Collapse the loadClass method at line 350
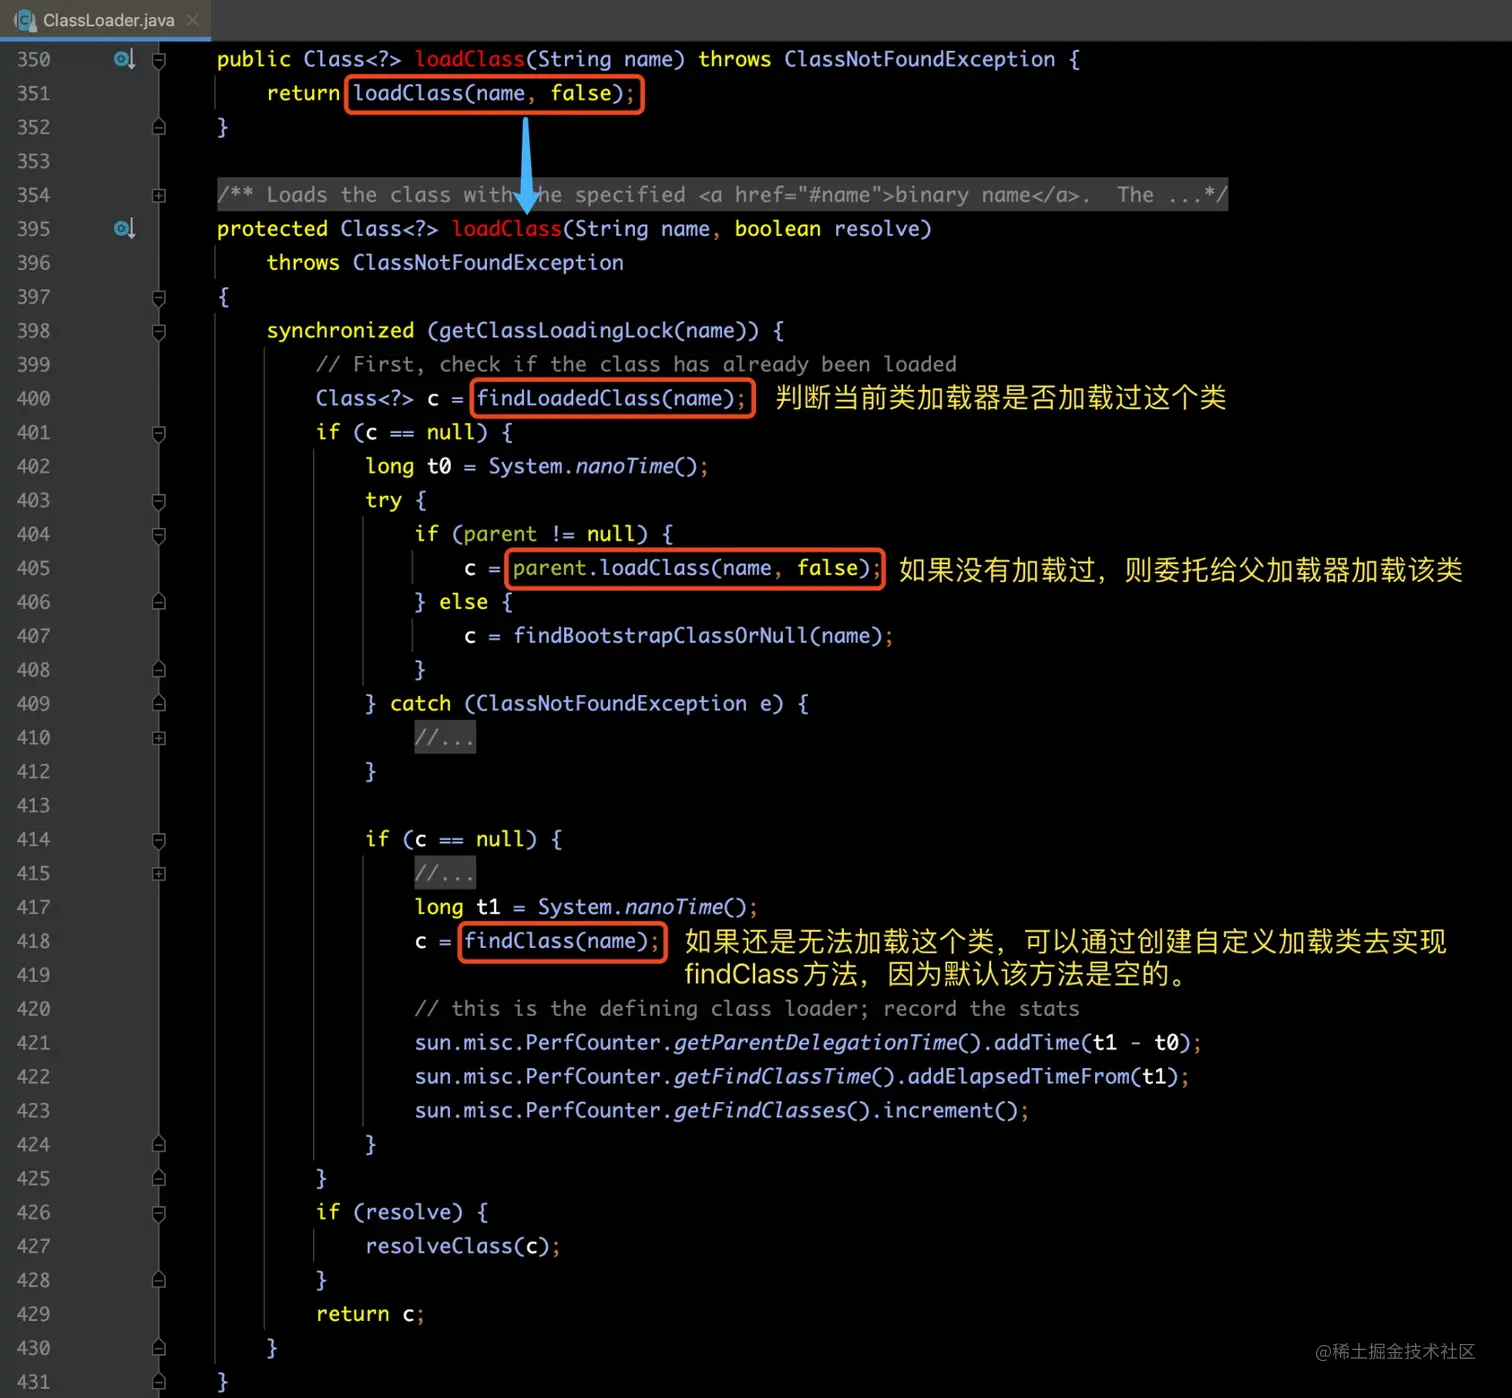Viewport: 1512px width, 1398px height. pos(159,60)
